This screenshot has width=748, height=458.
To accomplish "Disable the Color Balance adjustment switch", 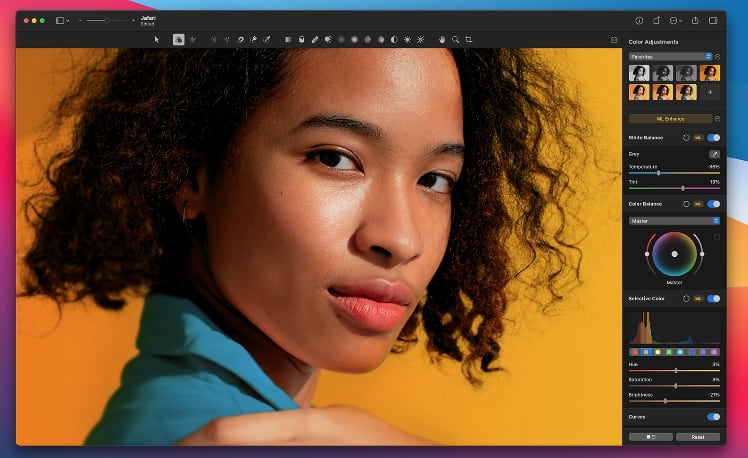I will 713,203.
